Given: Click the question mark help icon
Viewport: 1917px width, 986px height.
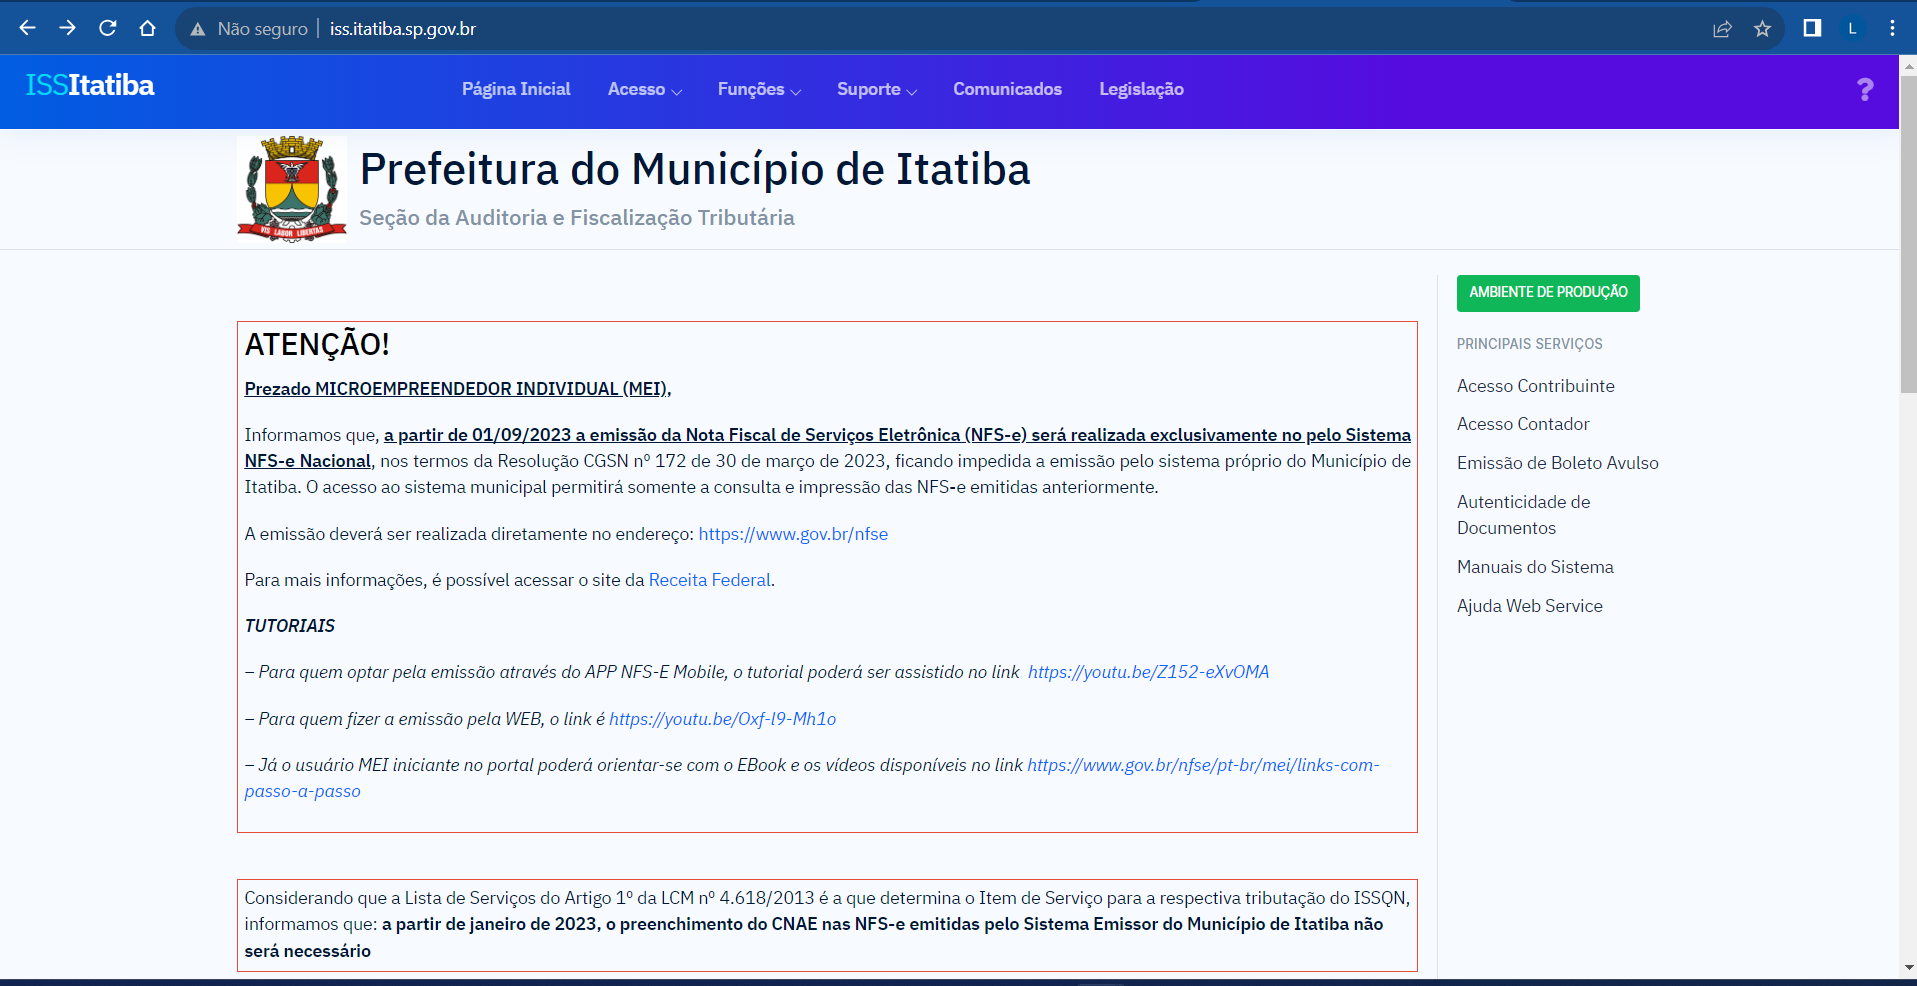Looking at the screenshot, I should pyautogui.click(x=1865, y=90).
